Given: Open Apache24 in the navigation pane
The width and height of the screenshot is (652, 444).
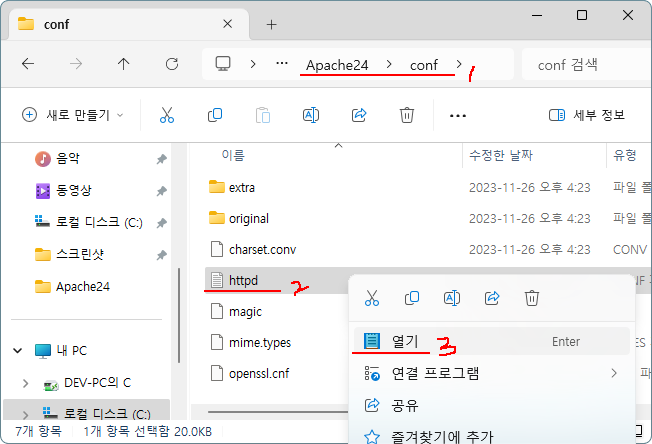Looking at the screenshot, I should pos(82,287).
